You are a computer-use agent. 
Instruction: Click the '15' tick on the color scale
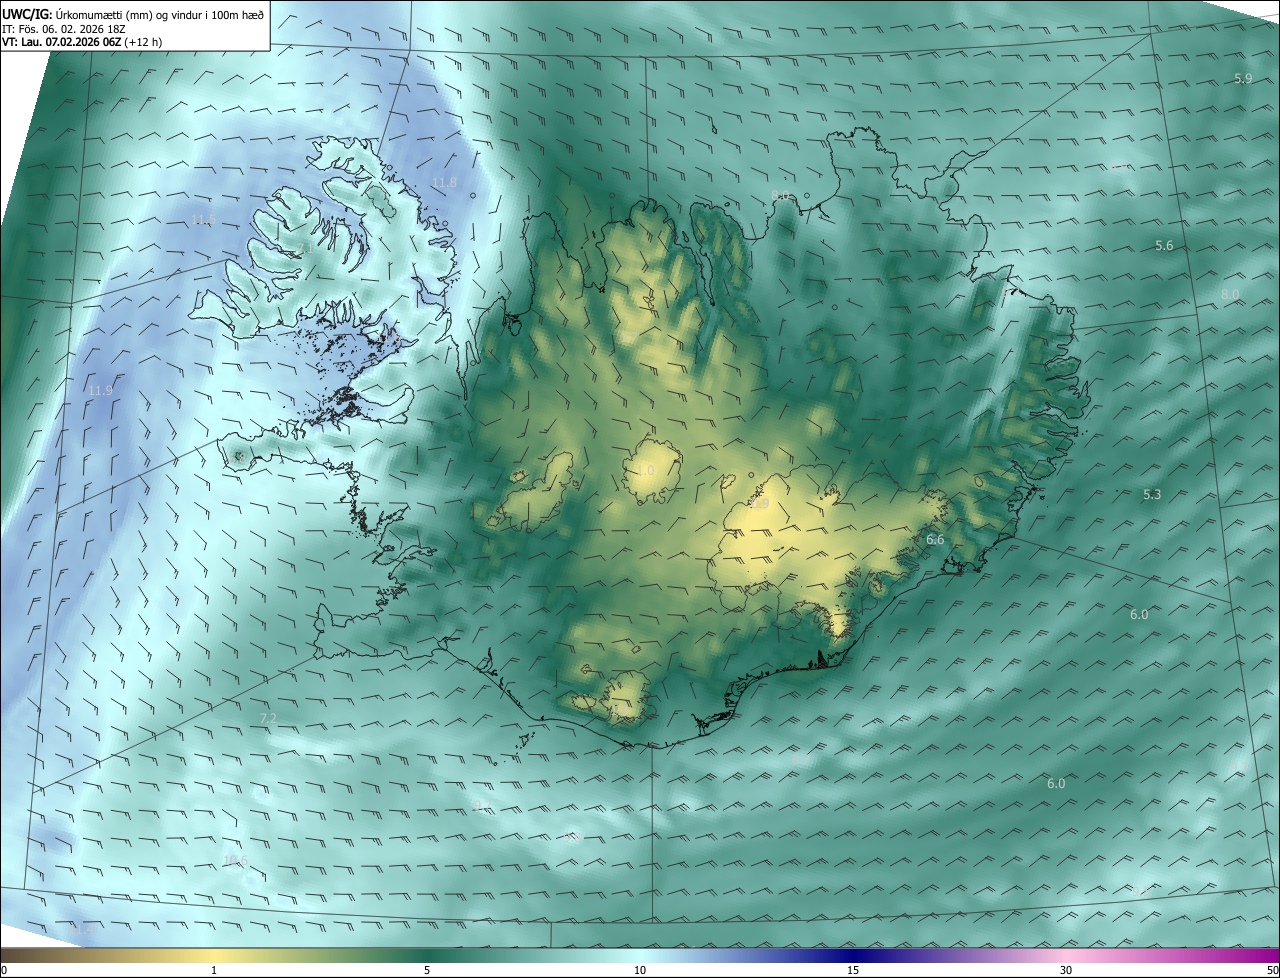pos(853,971)
